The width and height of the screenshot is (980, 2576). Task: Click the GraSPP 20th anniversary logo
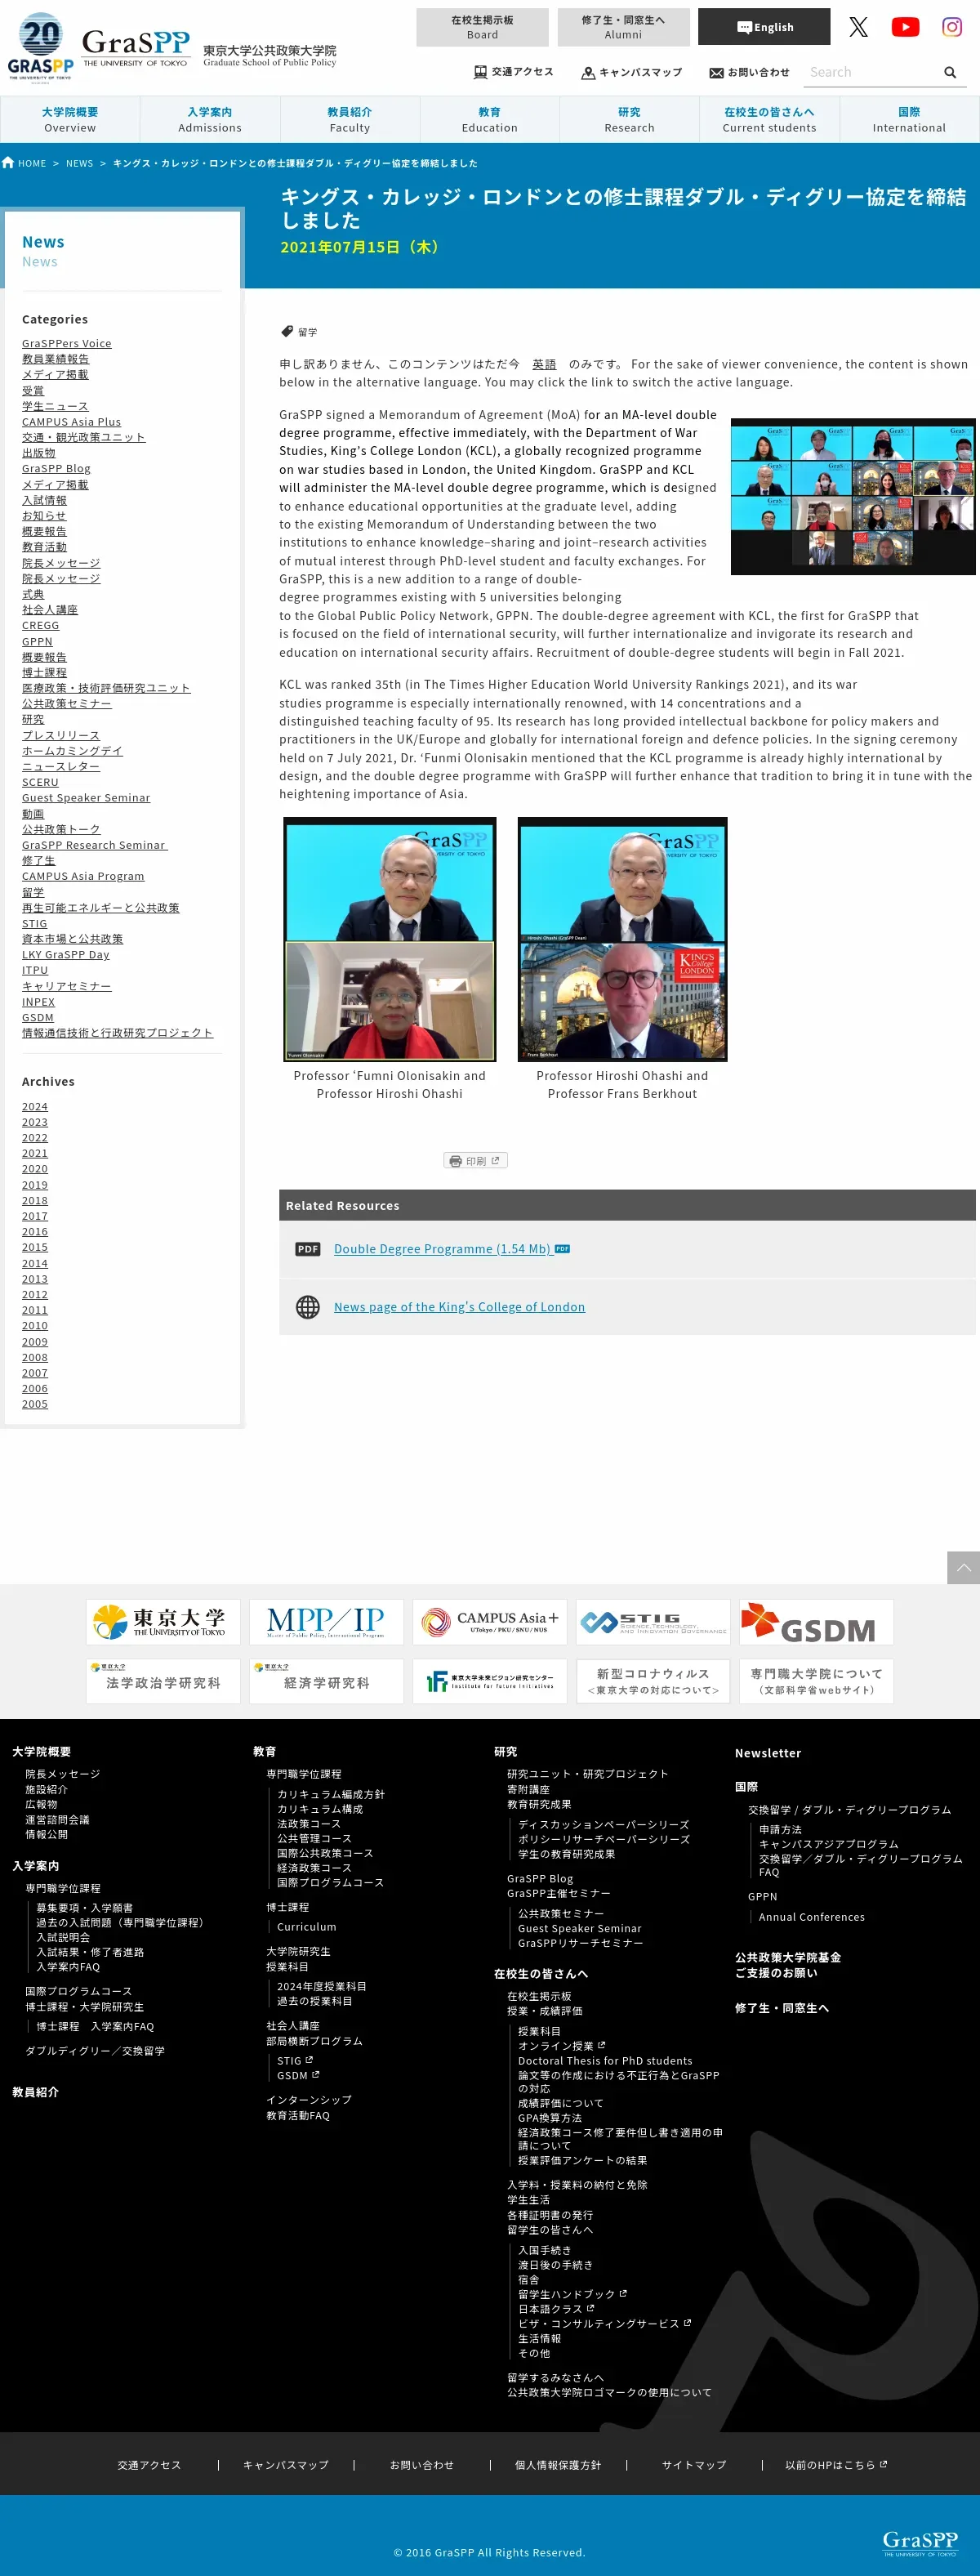[x=41, y=48]
